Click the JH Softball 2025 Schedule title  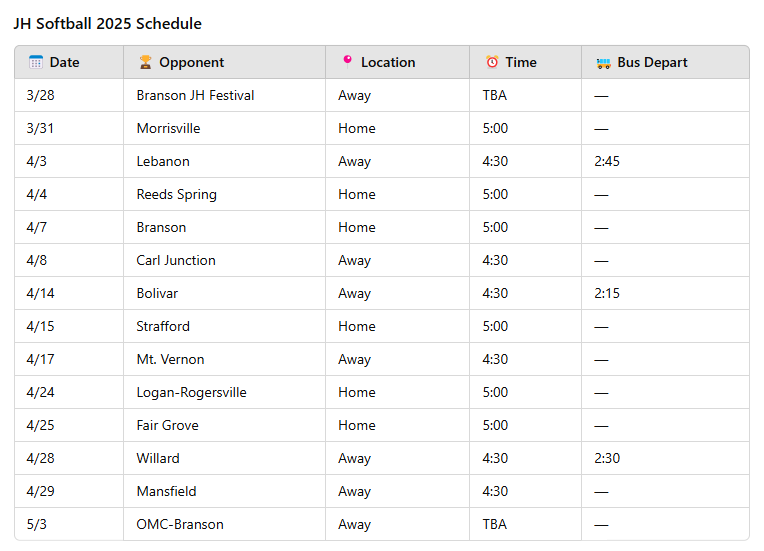coord(107,24)
